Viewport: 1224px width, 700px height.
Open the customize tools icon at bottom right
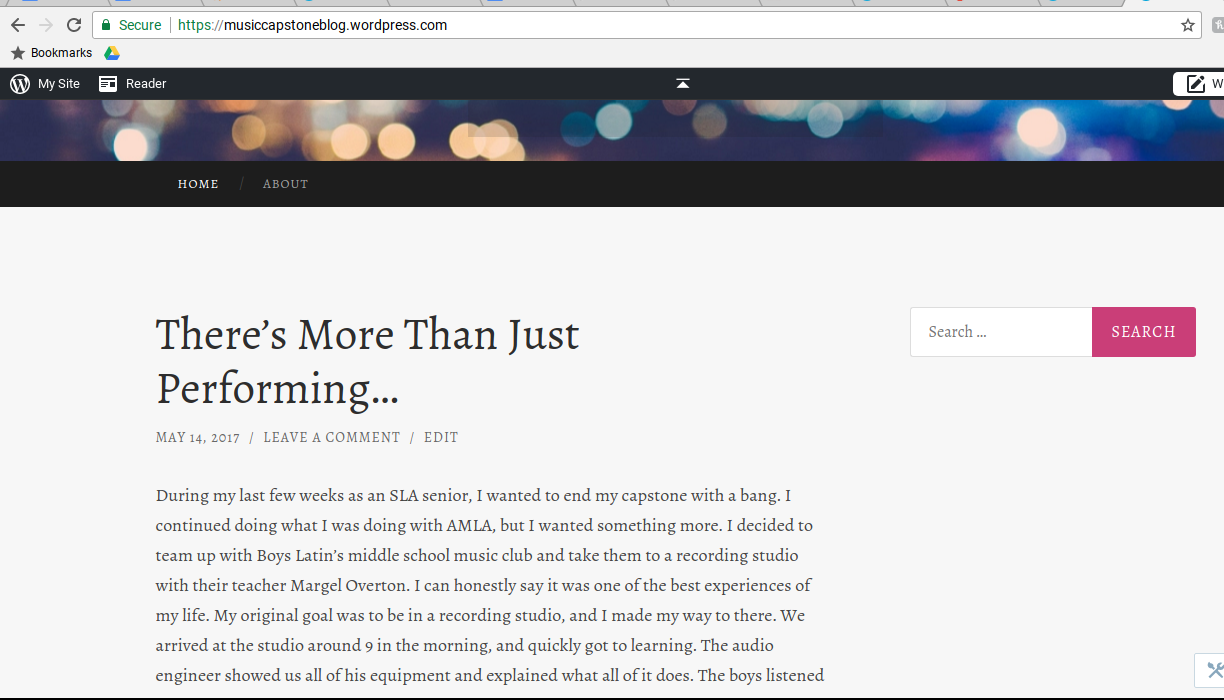point(1213,670)
